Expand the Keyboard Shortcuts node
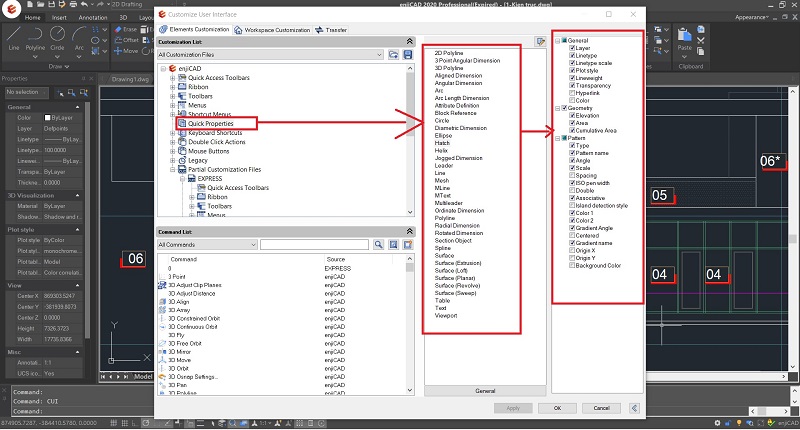Screen dimensions: 800x430 point(172,133)
